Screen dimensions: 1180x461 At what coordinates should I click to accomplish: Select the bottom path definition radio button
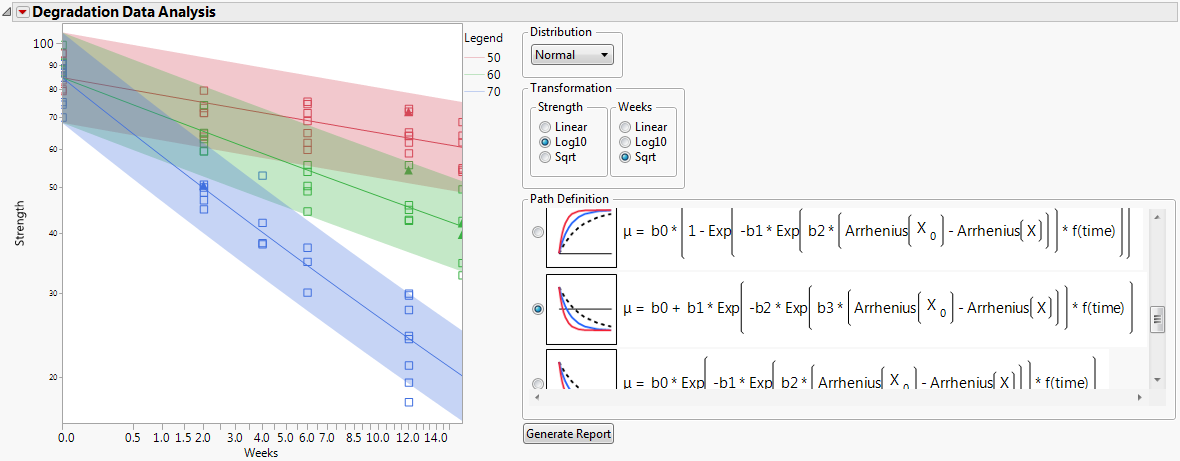[x=538, y=383]
